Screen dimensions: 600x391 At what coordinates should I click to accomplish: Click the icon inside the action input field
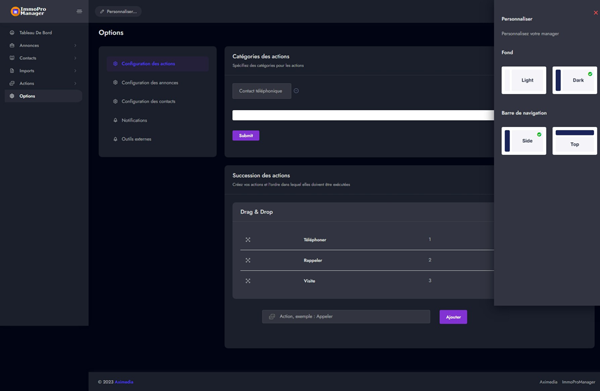click(272, 316)
